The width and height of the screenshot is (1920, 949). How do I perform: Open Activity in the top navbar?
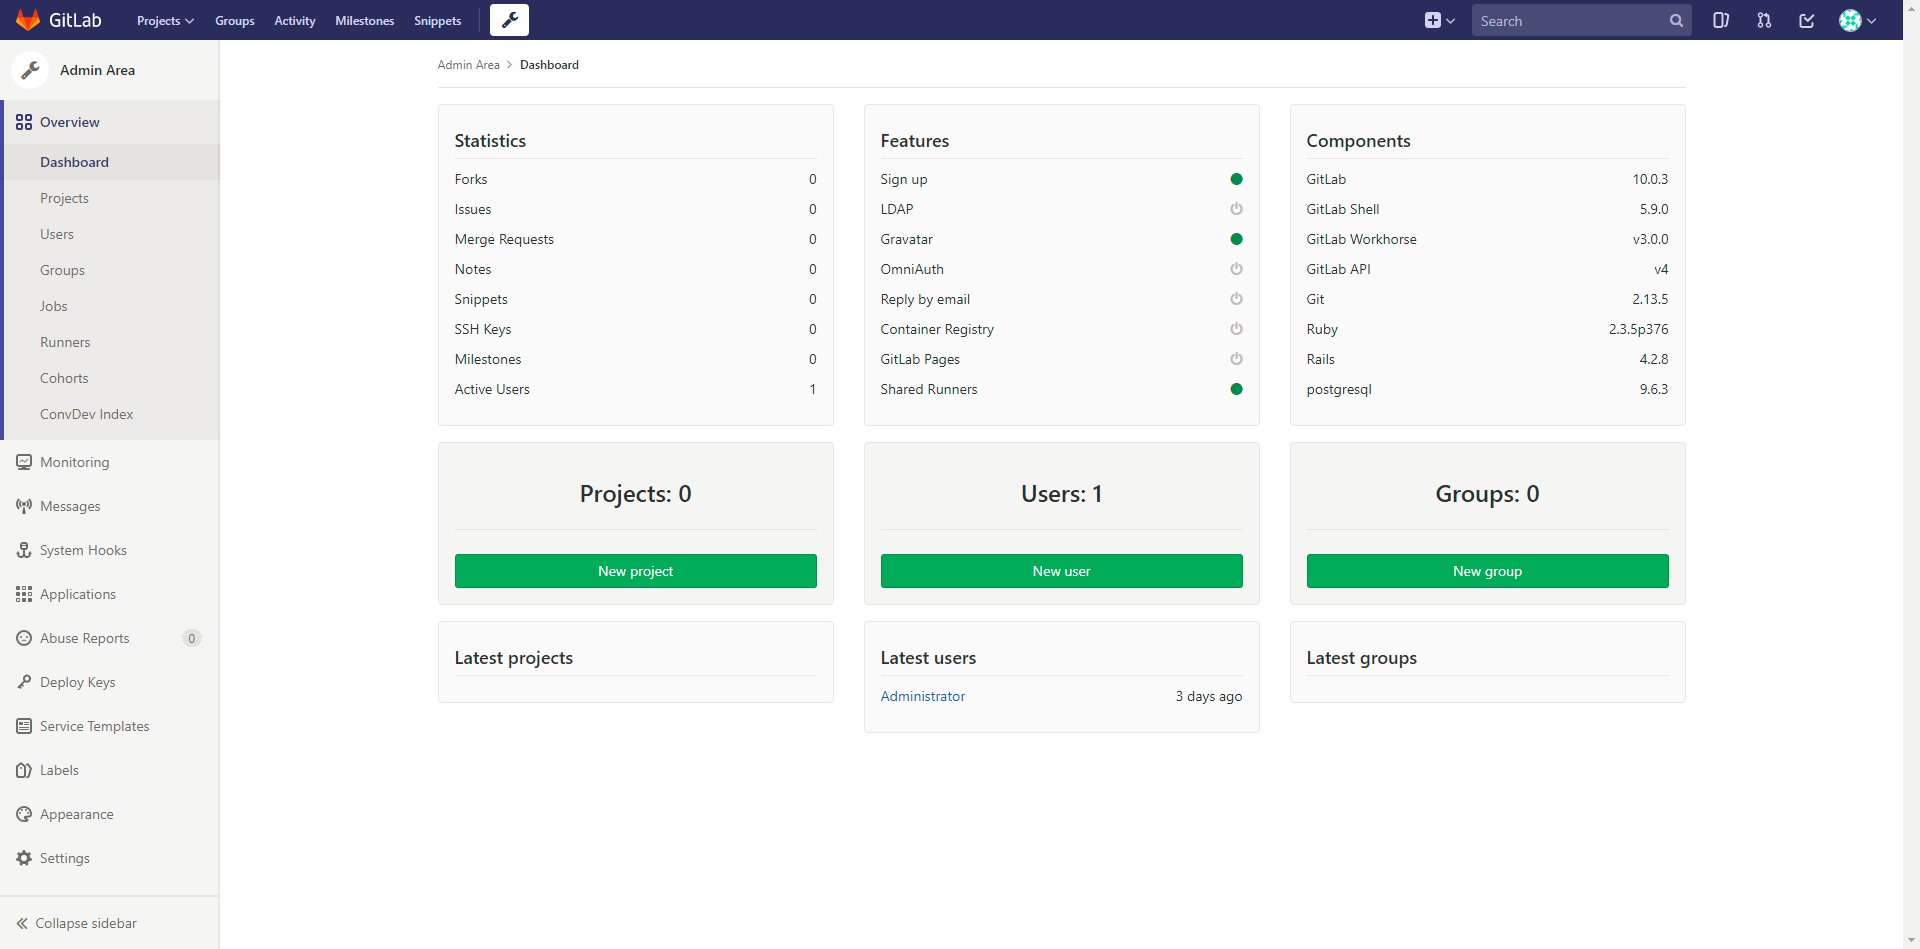(x=295, y=20)
